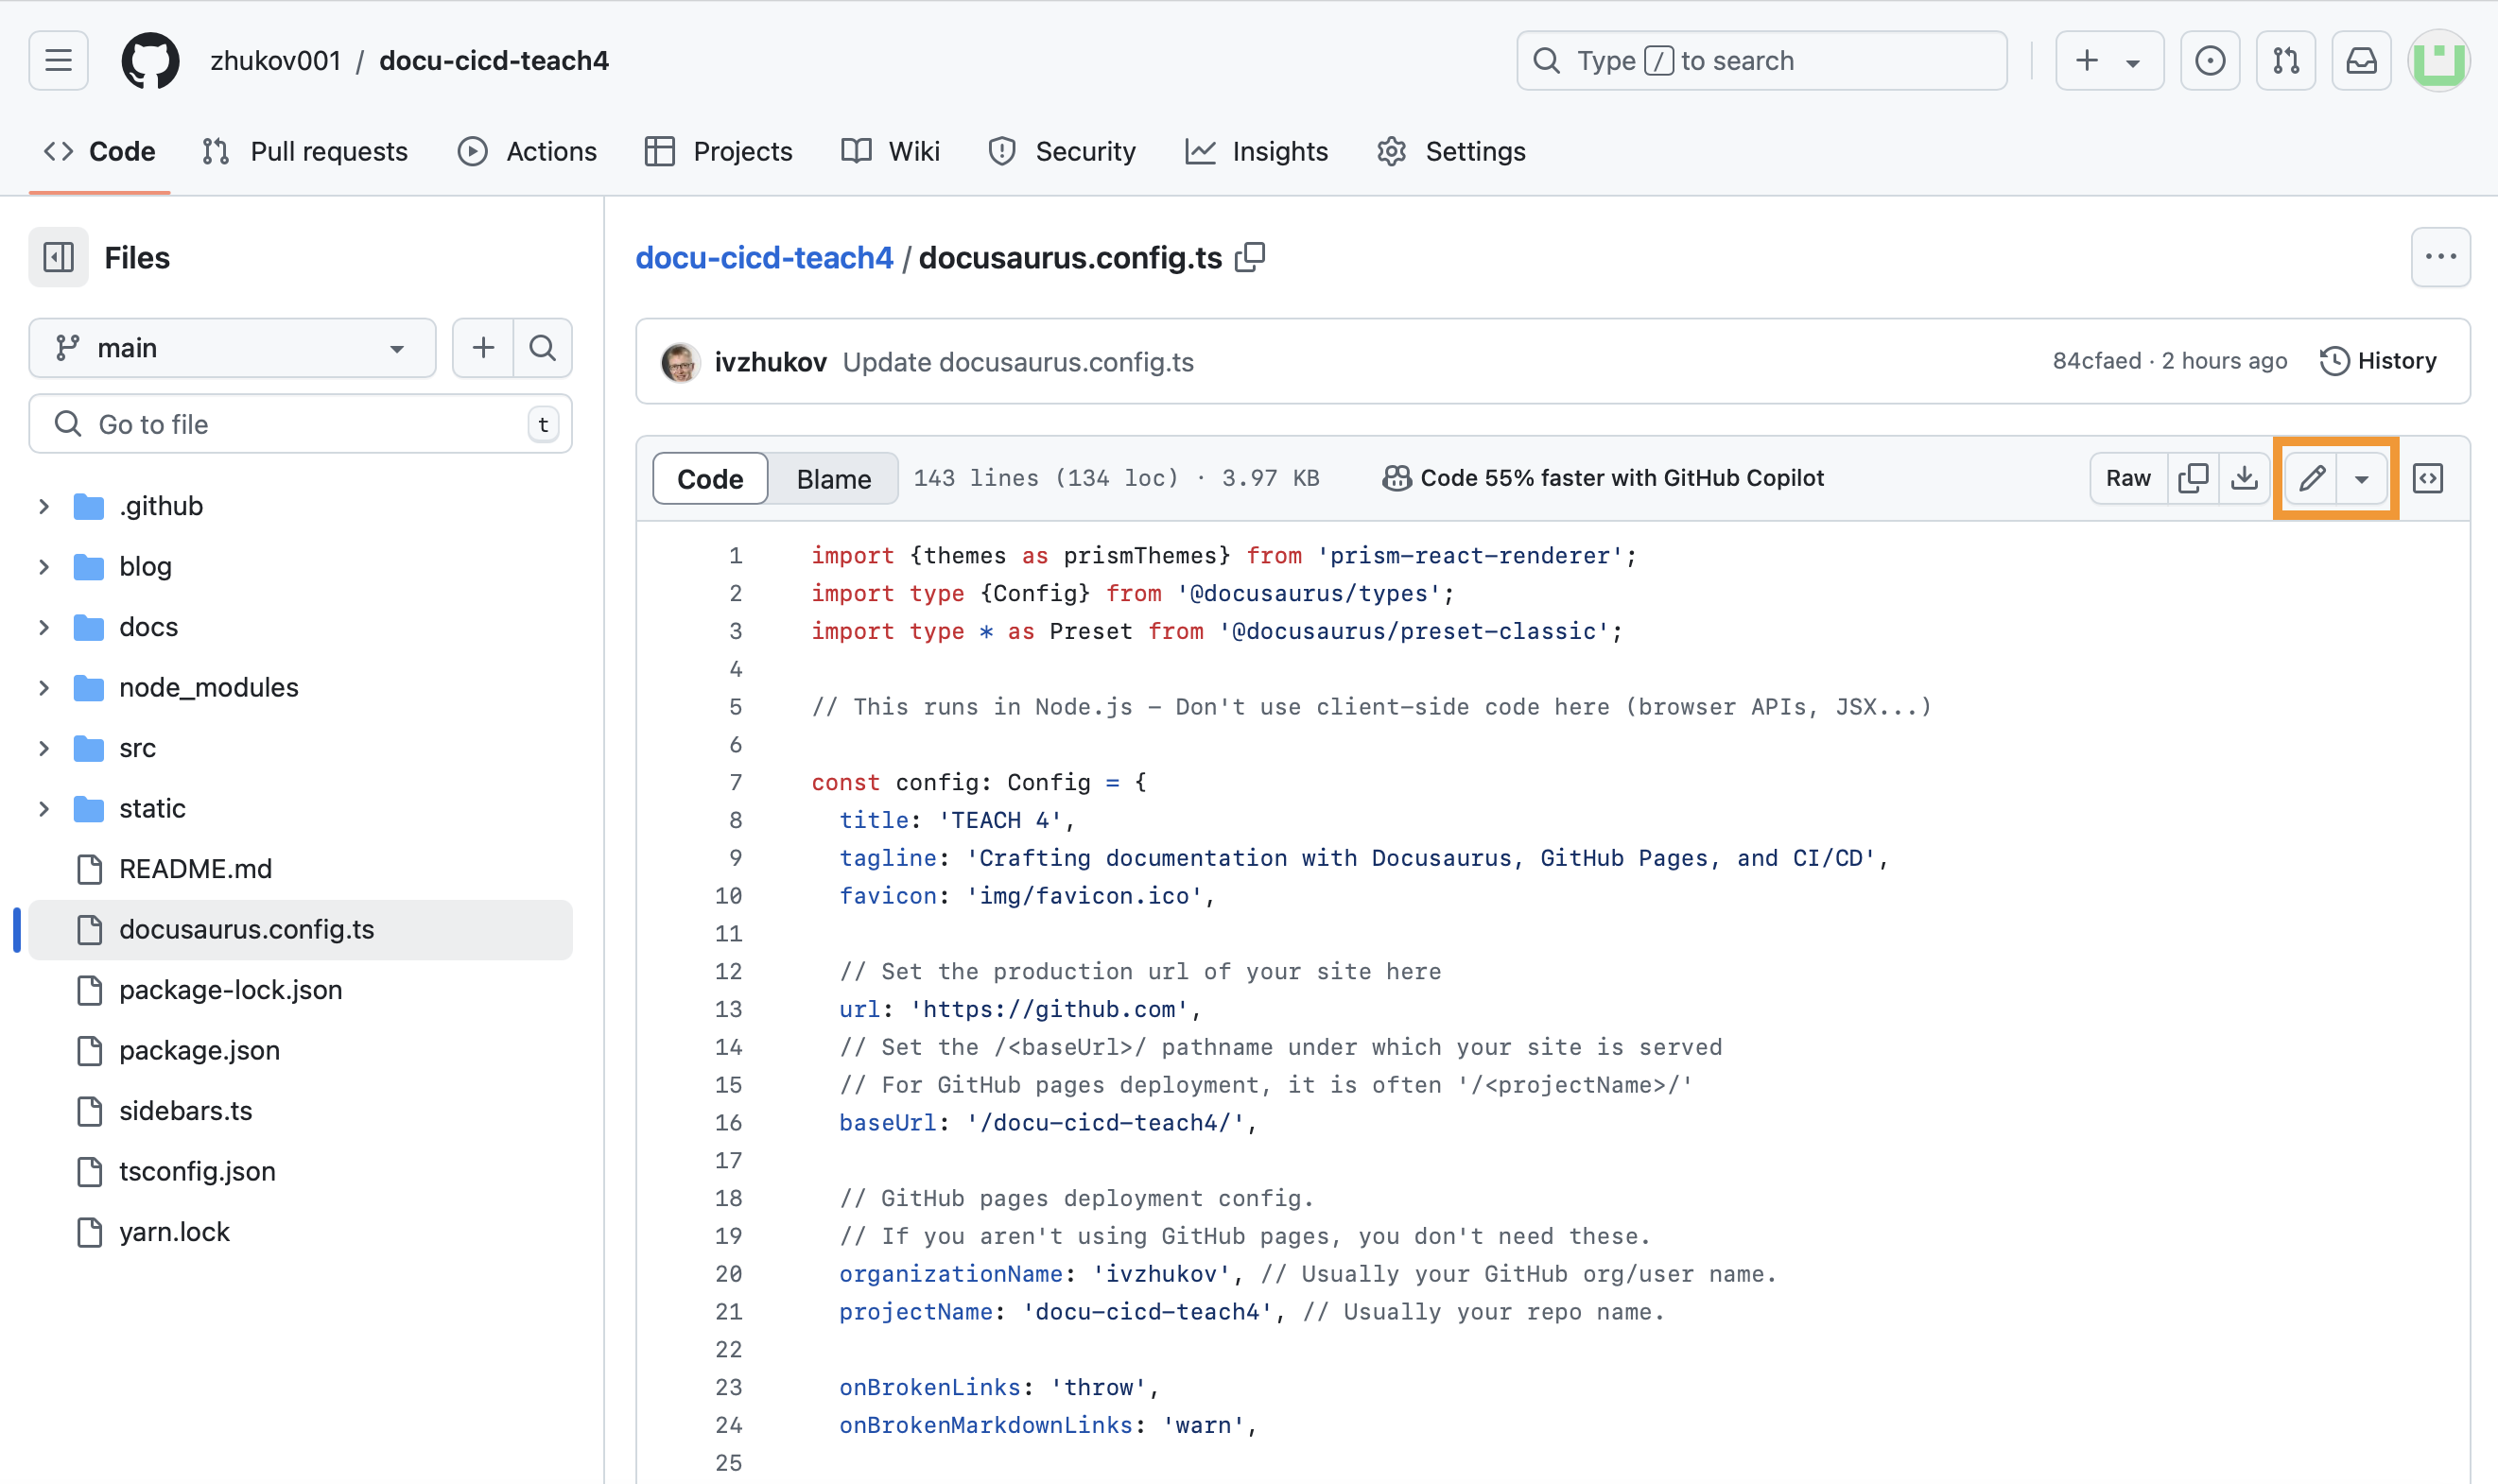Screen dimensions: 2498x1484
Task: Expand the .github folder
Action: click(x=44, y=506)
